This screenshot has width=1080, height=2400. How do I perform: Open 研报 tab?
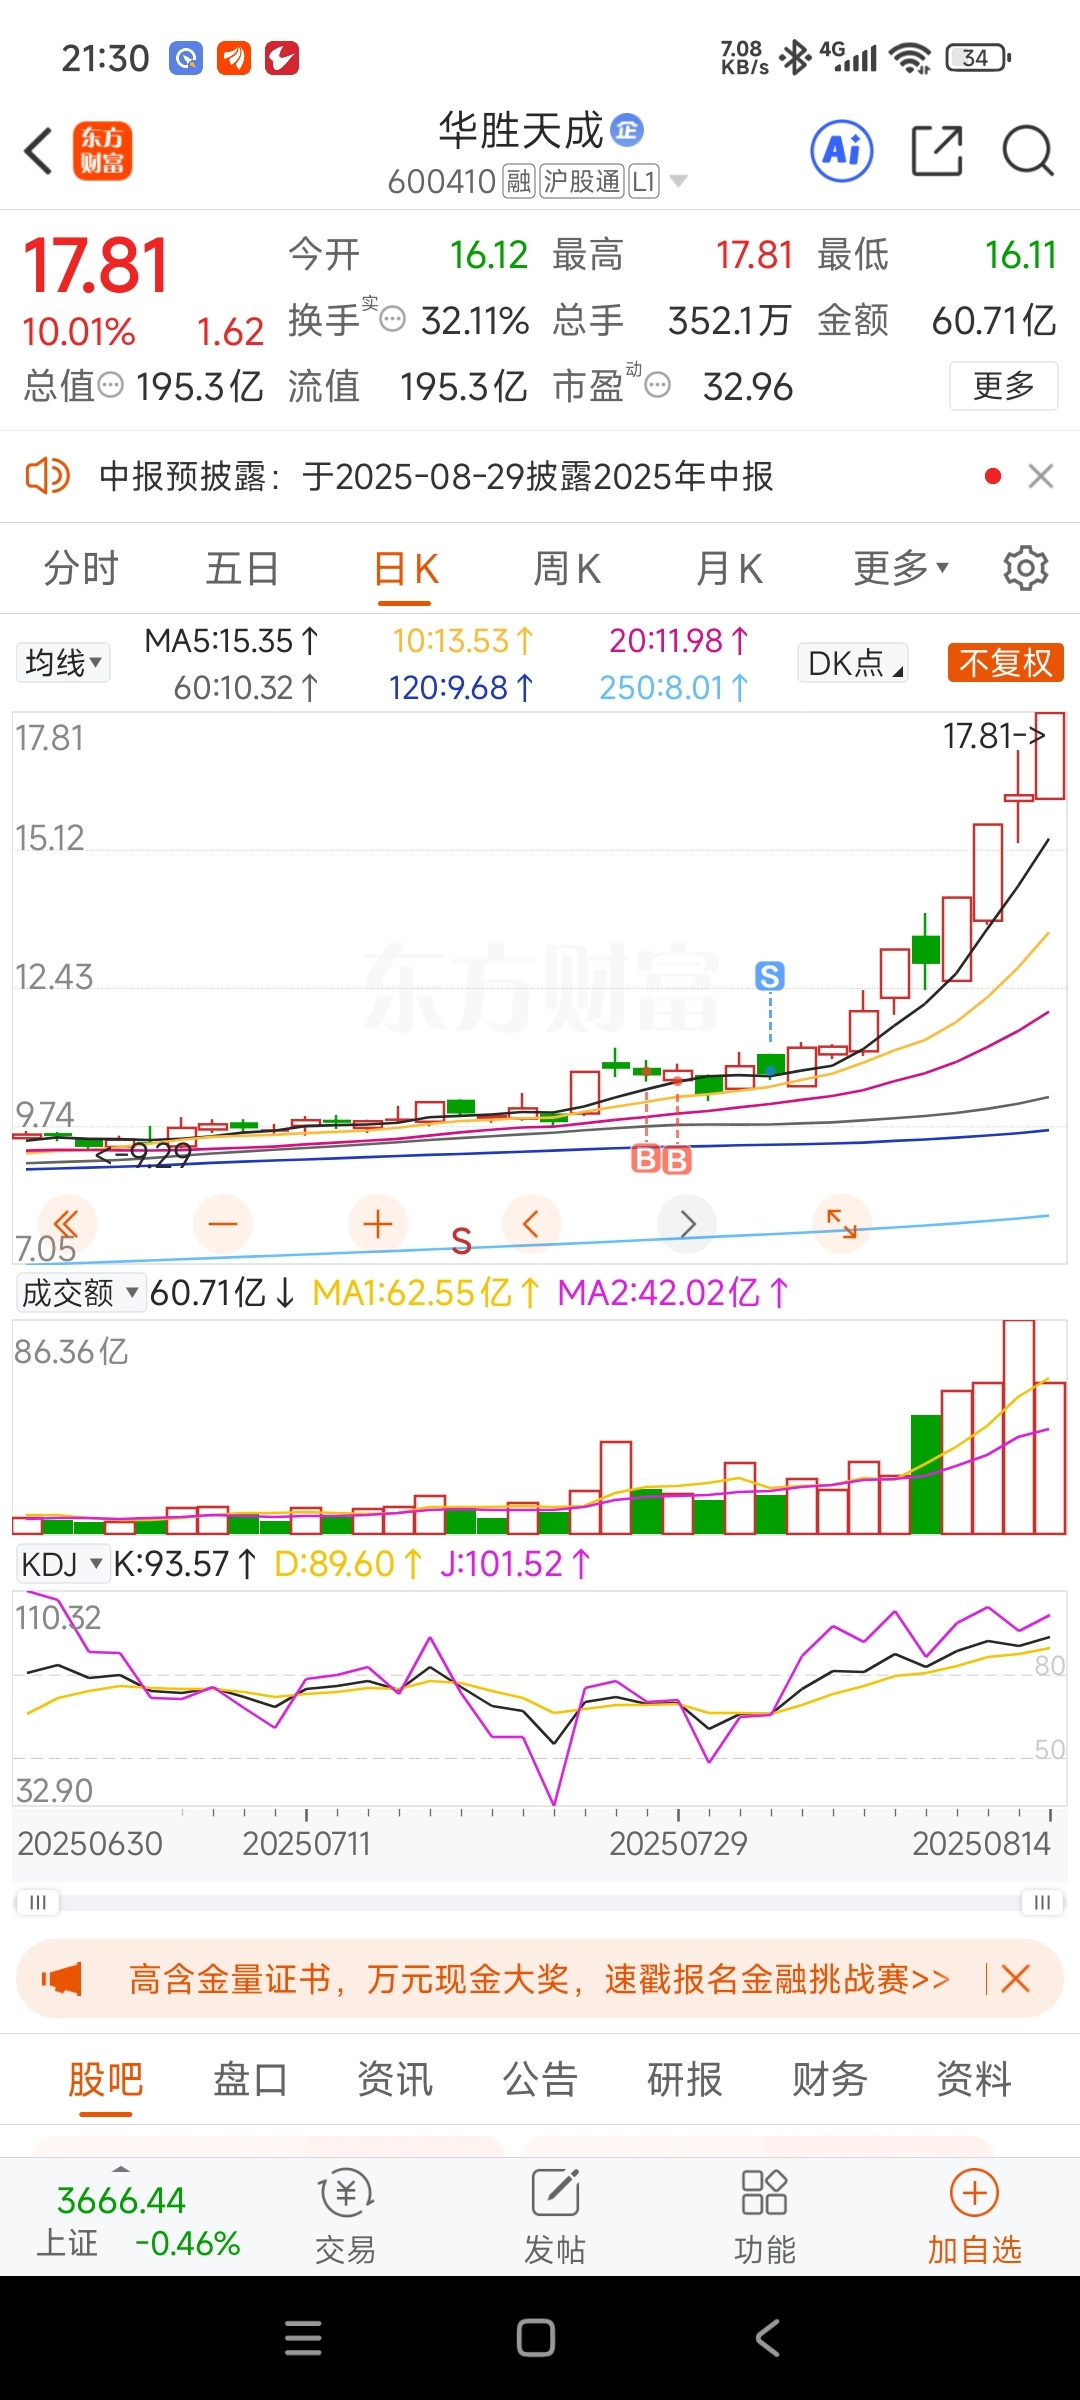click(685, 2080)
